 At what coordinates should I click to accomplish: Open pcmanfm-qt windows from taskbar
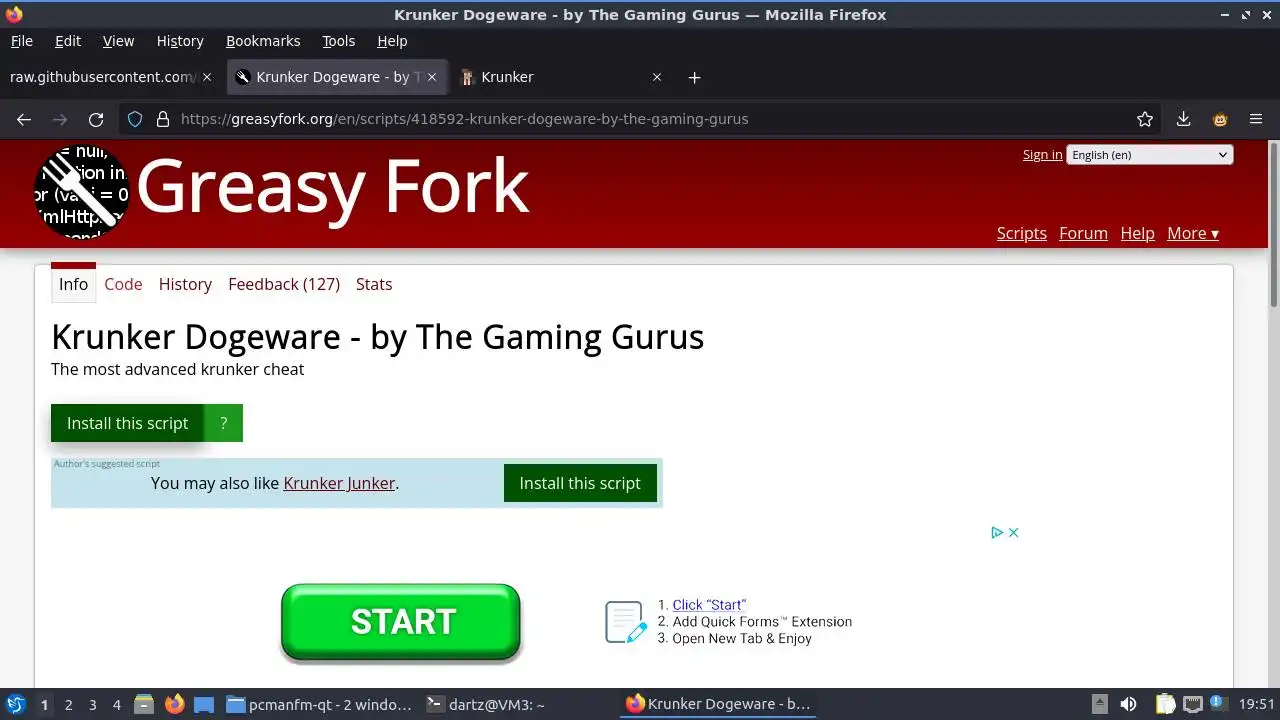[319, 704]
